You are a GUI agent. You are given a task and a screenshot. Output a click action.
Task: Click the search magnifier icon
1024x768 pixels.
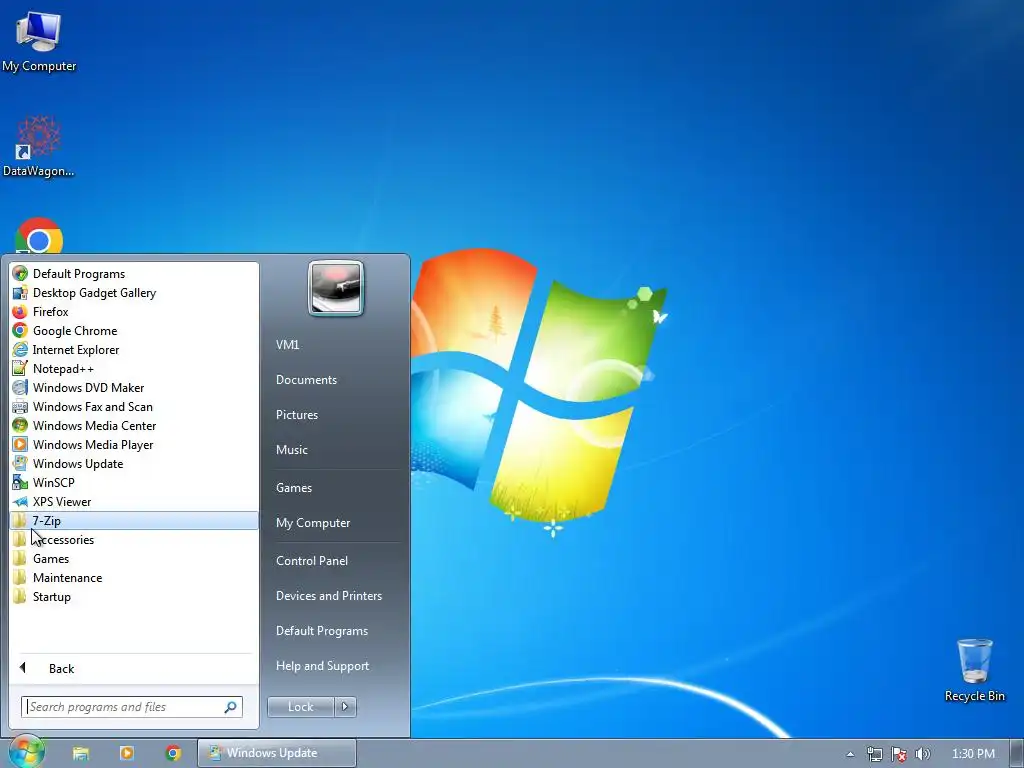pyautogui.click(x=231, y=707)
